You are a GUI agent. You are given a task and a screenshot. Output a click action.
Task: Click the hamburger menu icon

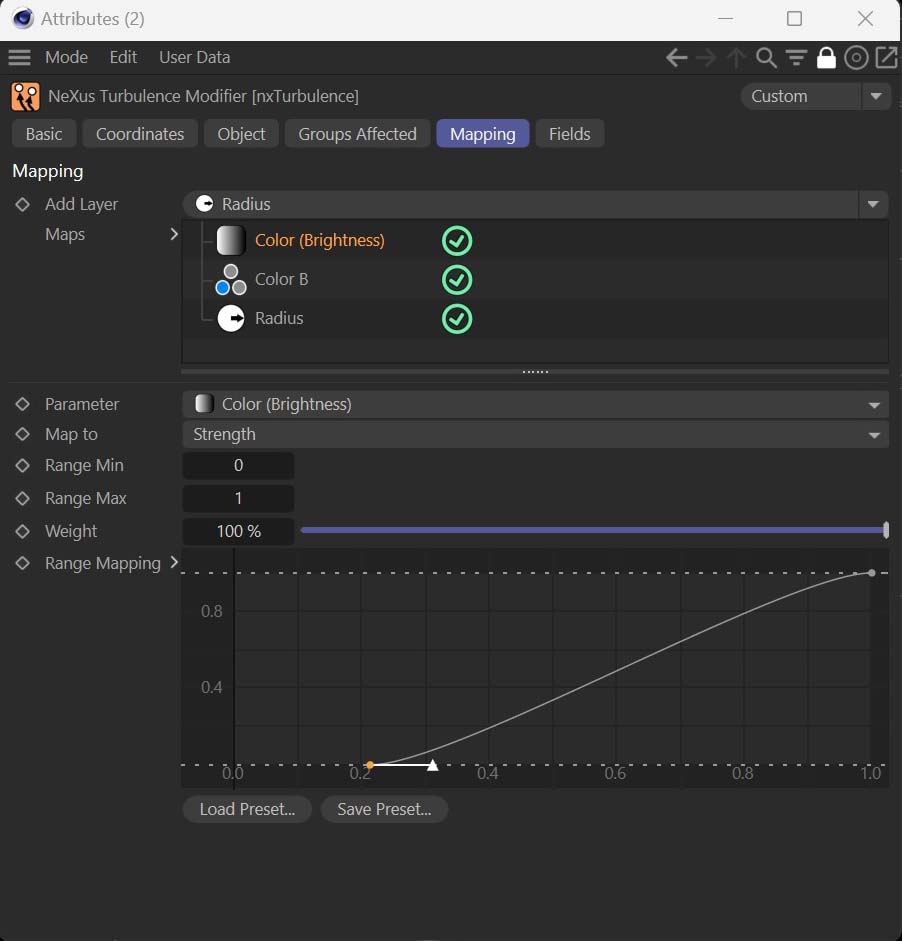(x=20, y=58)
